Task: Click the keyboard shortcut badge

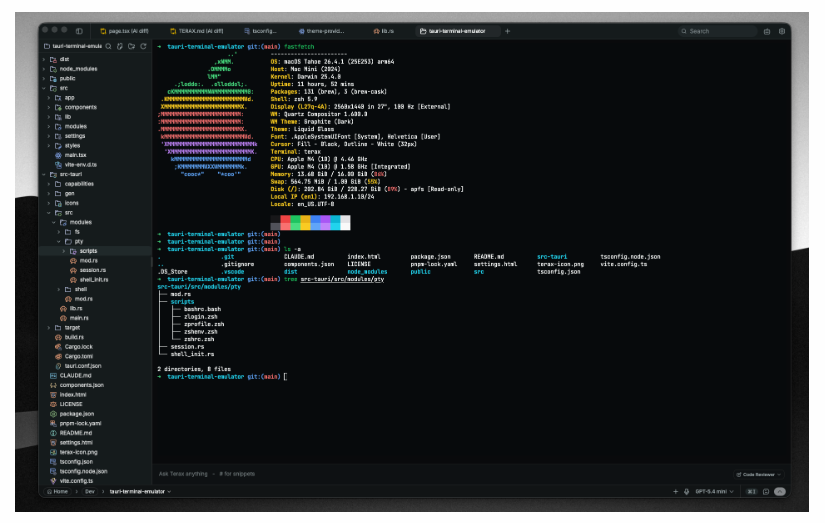Action: pos(751,492)
